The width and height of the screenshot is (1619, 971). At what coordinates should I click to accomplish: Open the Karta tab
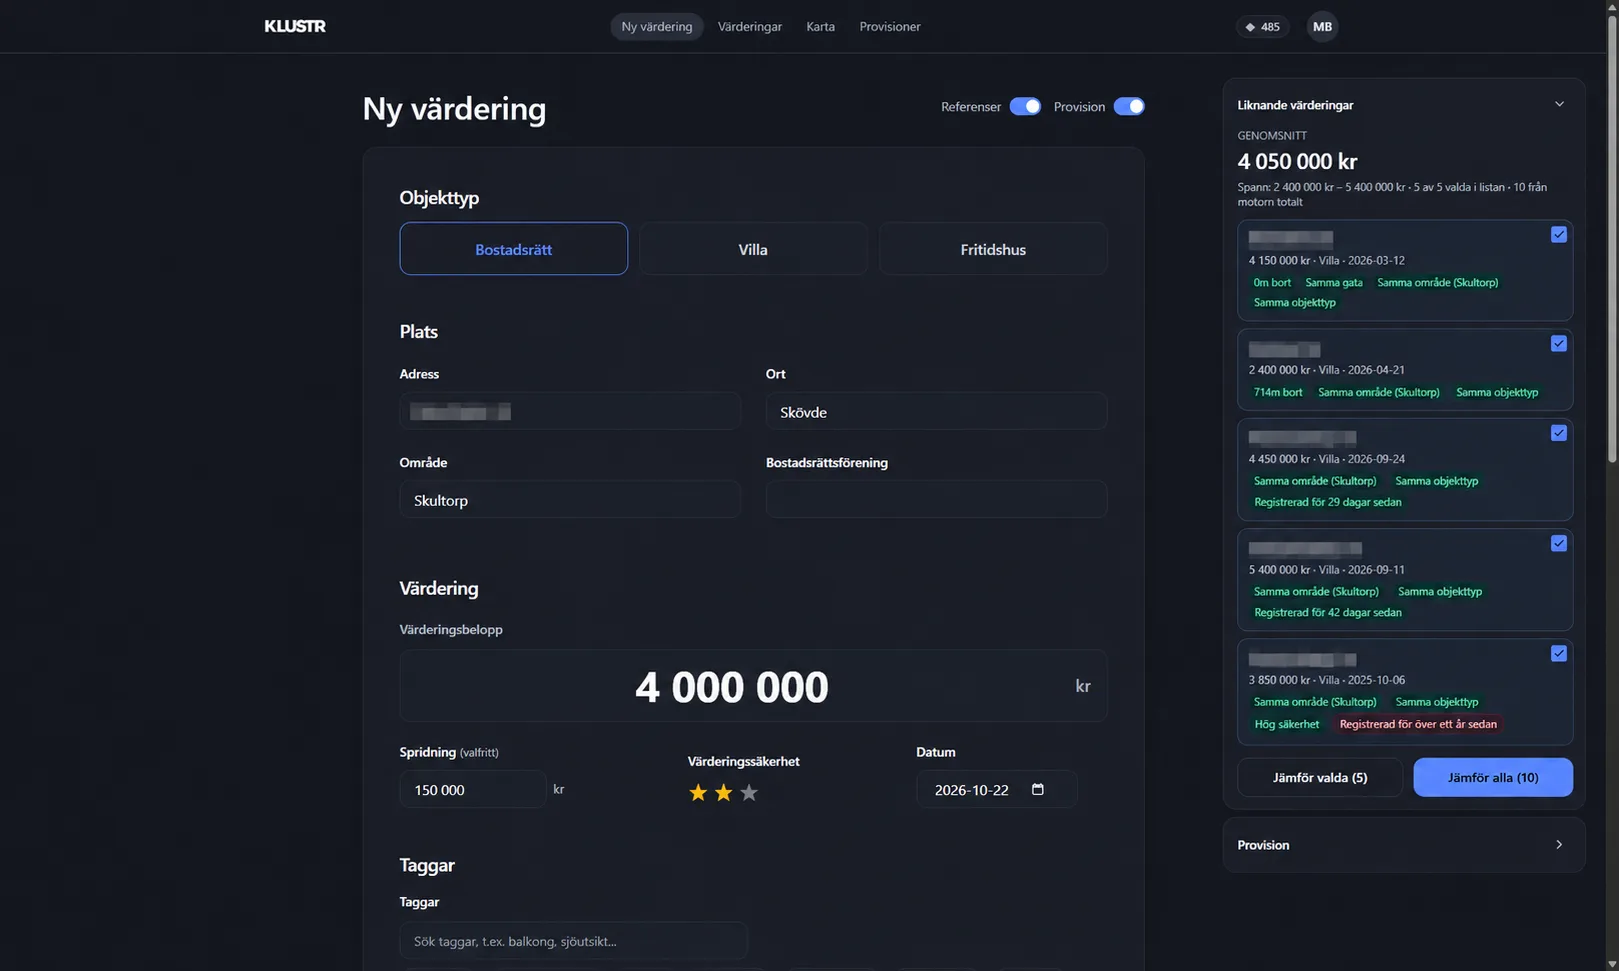pos(820,27)
